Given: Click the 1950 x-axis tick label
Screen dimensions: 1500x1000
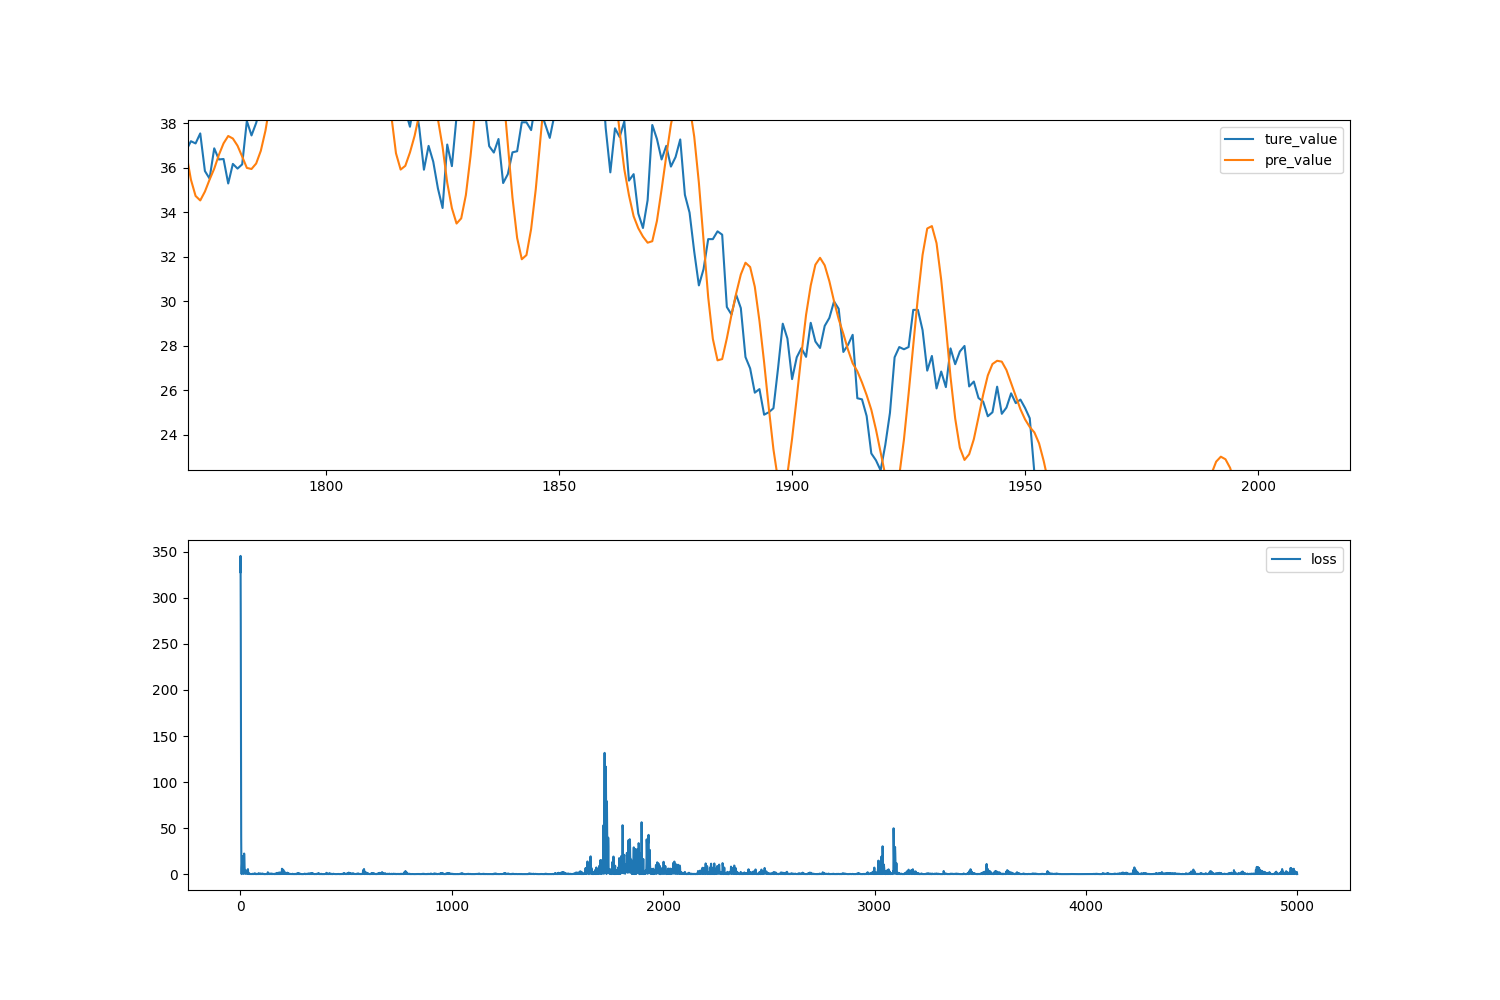Looking at the screenshot, I should coord(1024,486).
